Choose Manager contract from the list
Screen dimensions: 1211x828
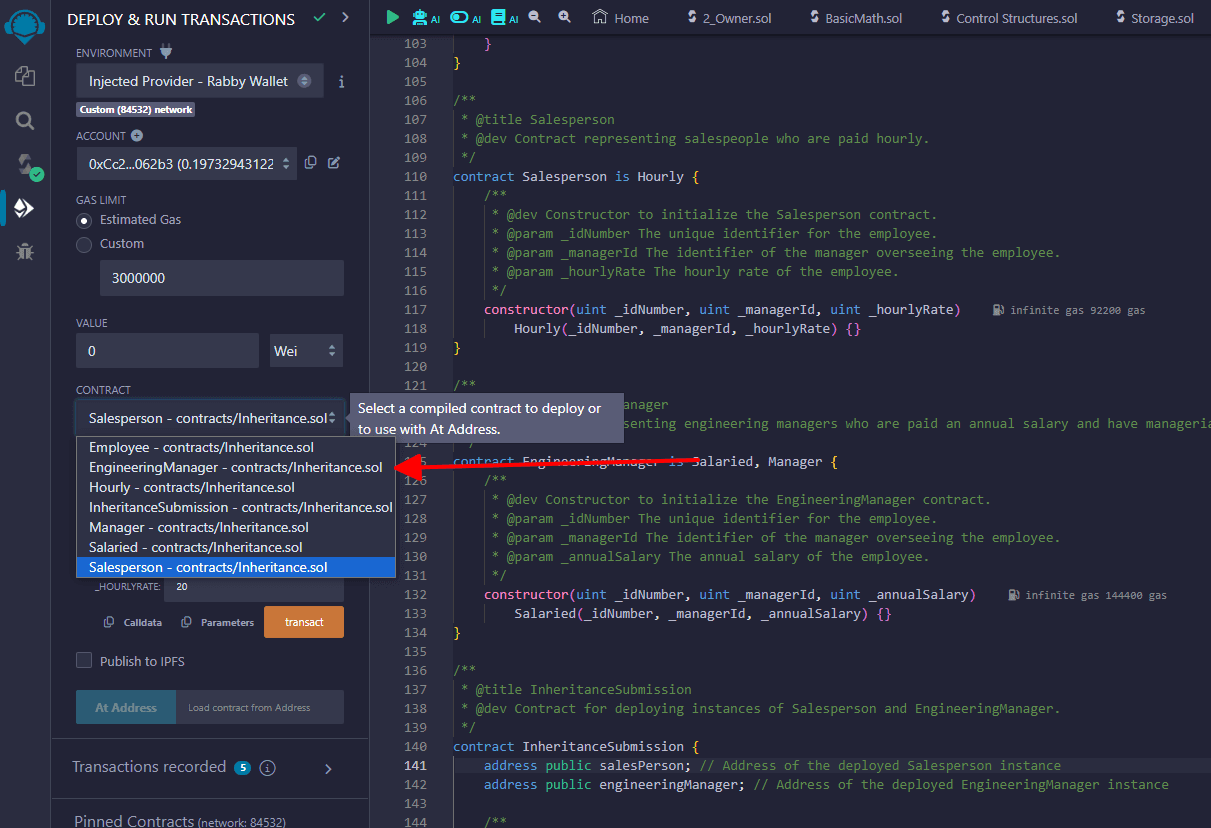click(236, 527)
